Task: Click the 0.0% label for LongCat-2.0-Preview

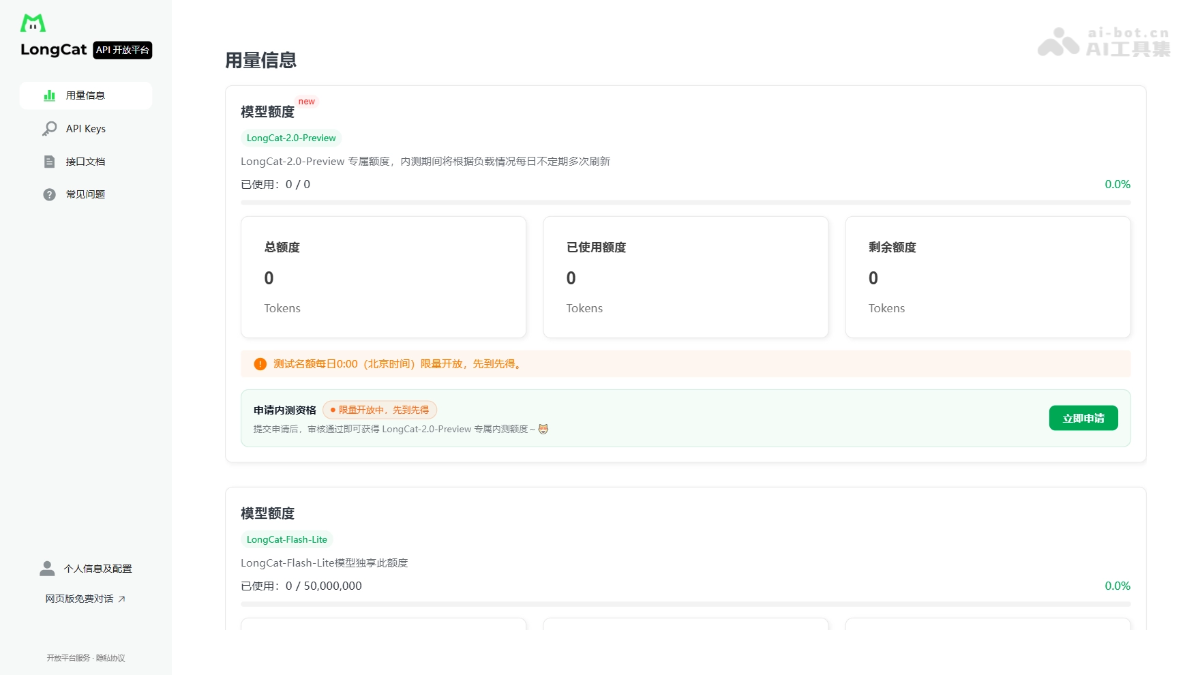Action: pyautogui.click(x=1118, y=184)
